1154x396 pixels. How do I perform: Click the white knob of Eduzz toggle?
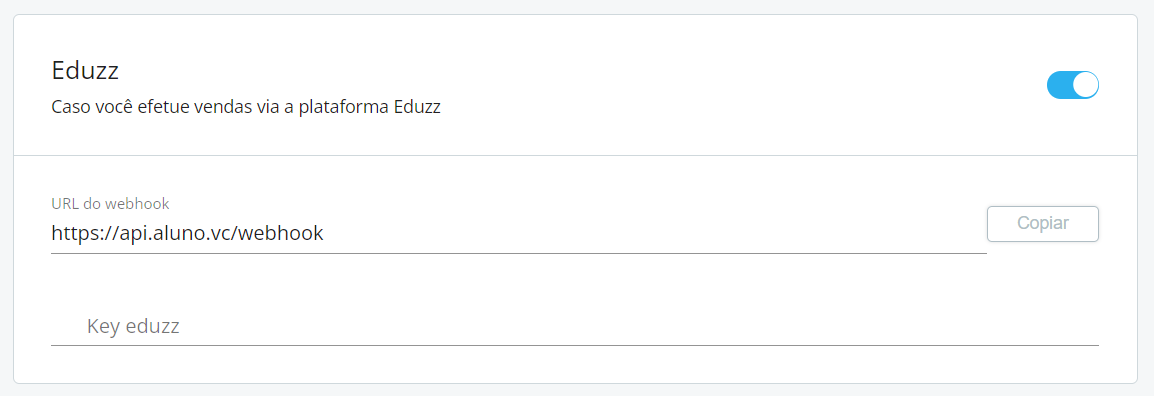[1085, 85]
